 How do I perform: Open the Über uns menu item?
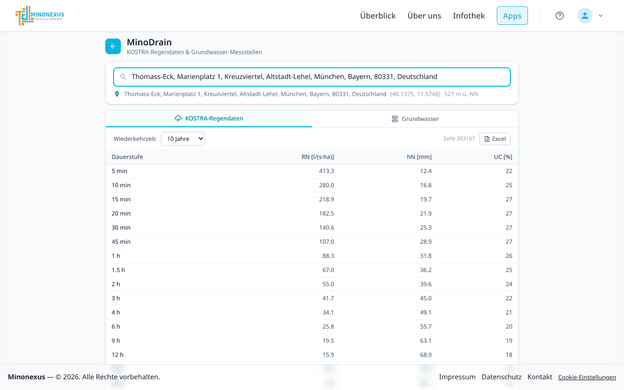pyautogui.click(x=424, y=16)
